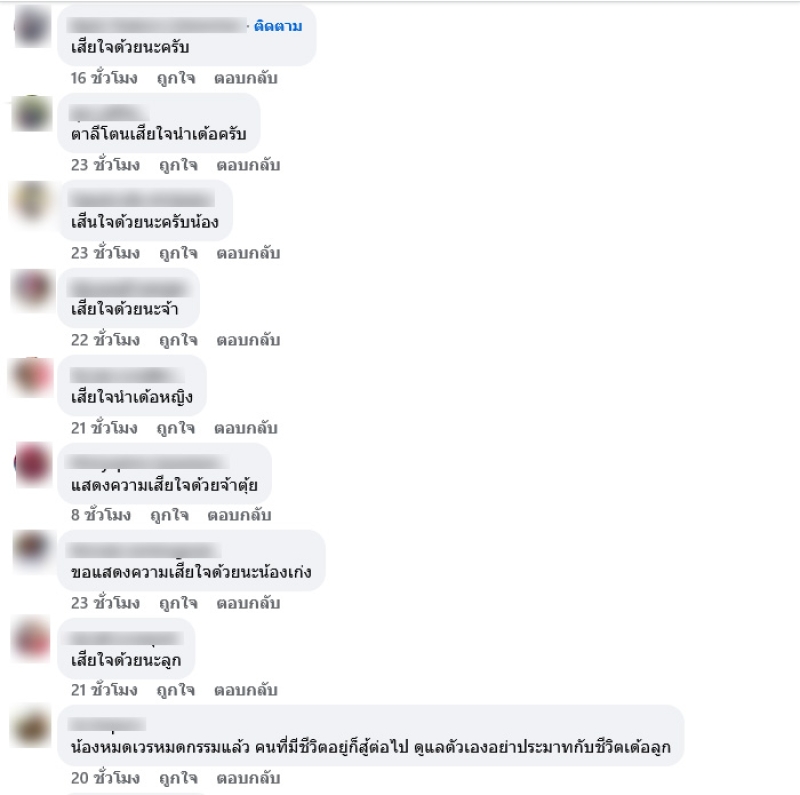The image size is (800, 795).
Task: Reply to the เสียใจด้วยนะจ้า comment
Action: click(248, 340)
